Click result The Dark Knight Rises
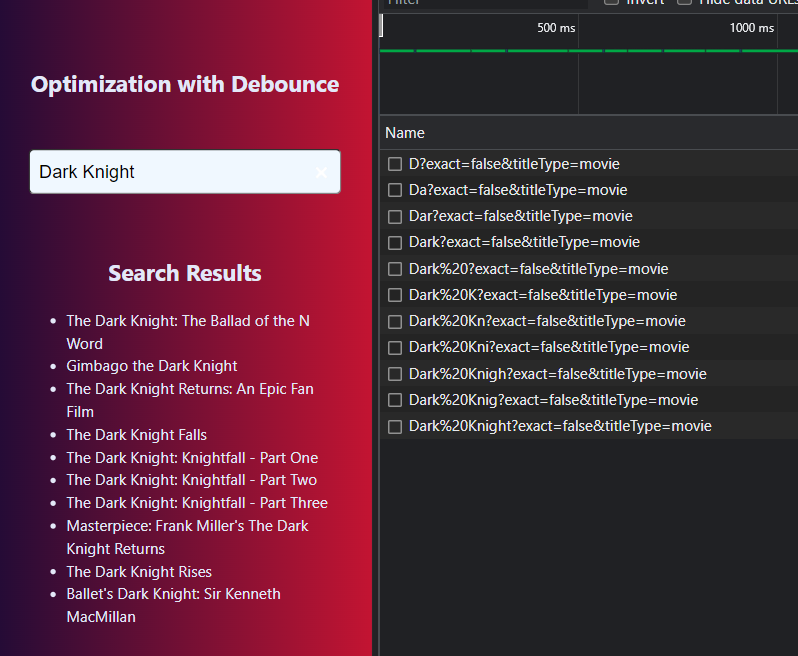 pyautogui.click(x=139, y=572)
